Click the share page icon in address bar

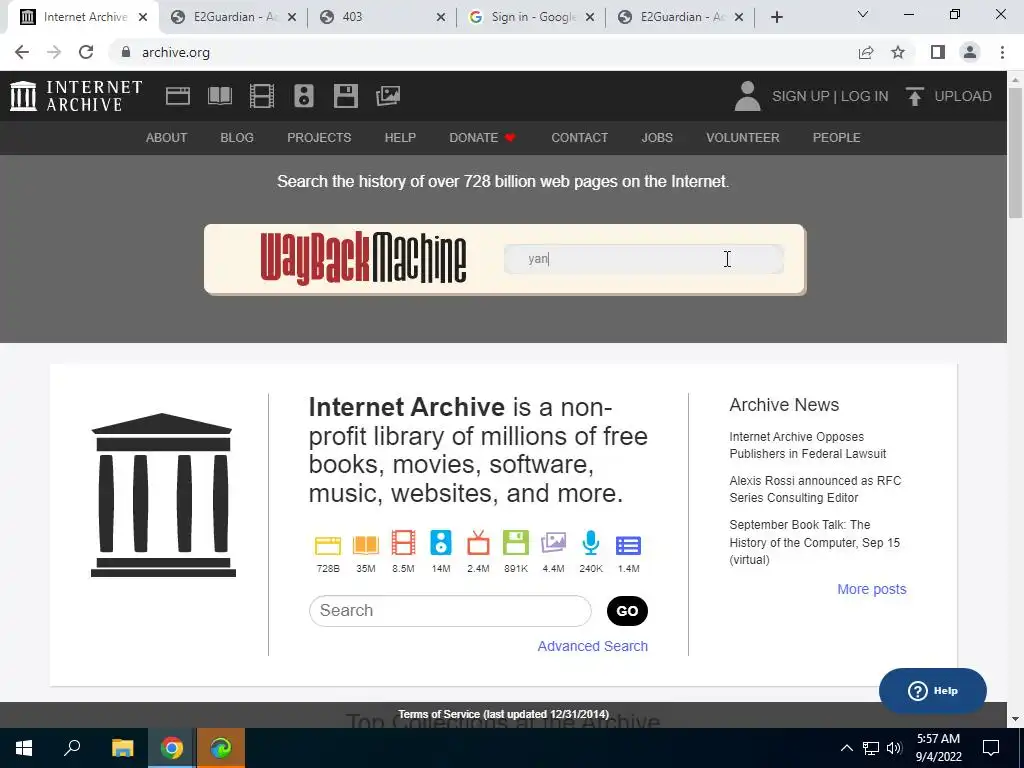[x=866, y=52]
